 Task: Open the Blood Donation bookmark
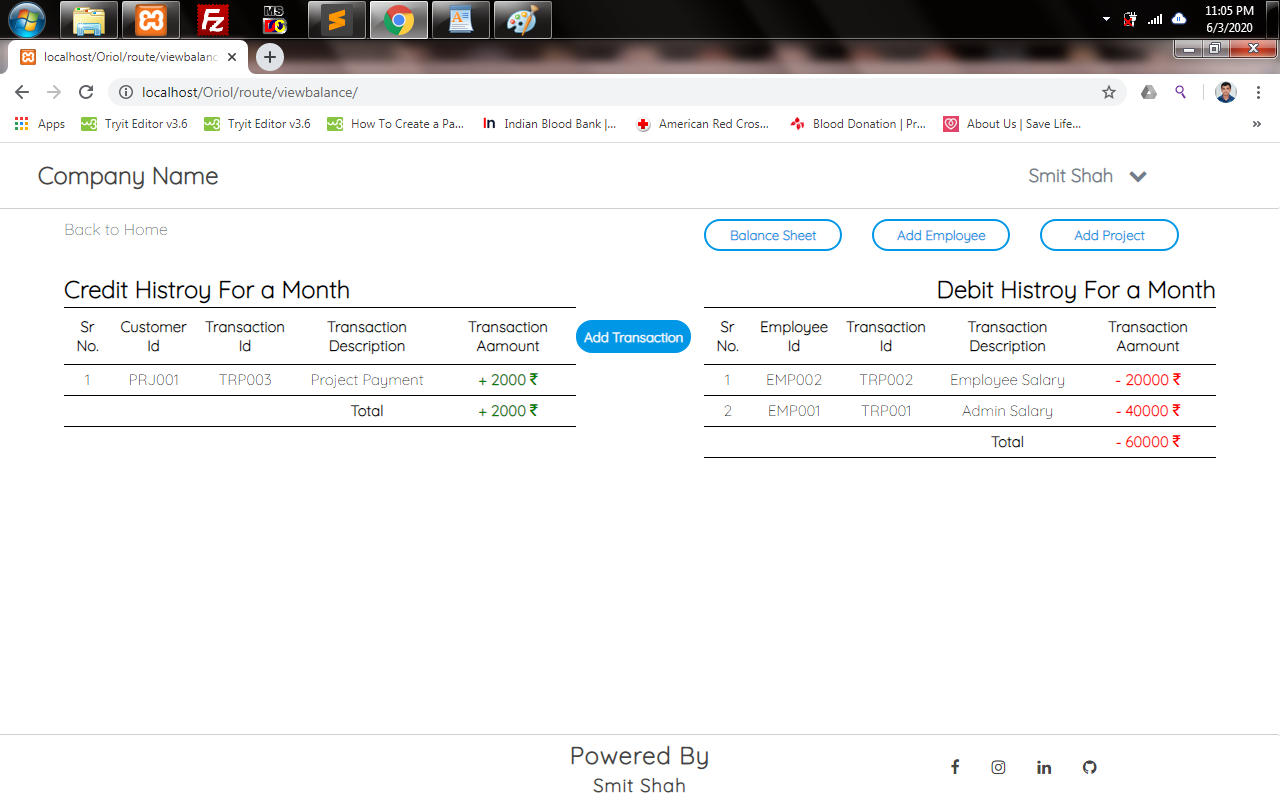[x=858, y=124]
